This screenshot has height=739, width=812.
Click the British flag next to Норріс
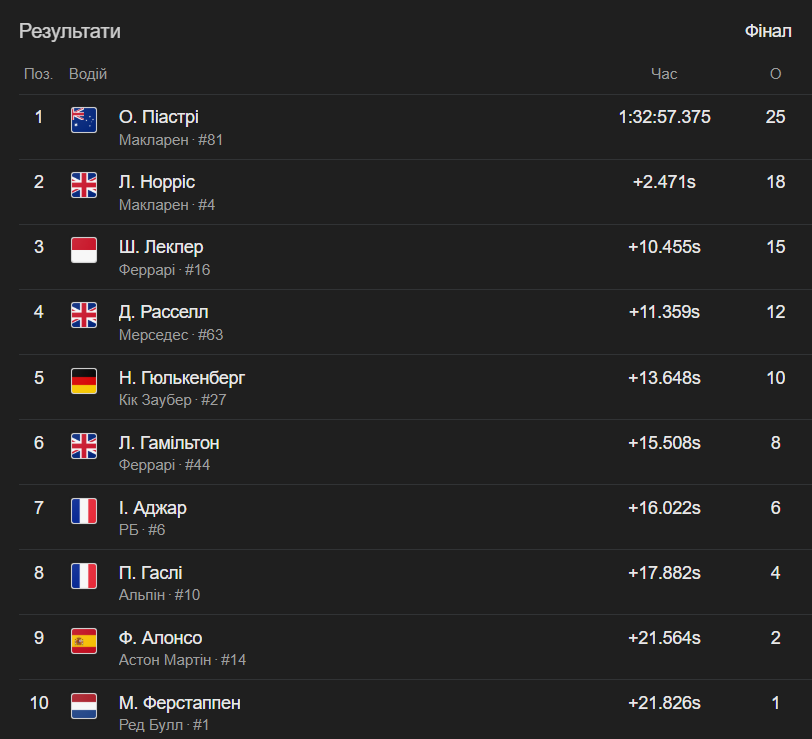tap(84, 185)
